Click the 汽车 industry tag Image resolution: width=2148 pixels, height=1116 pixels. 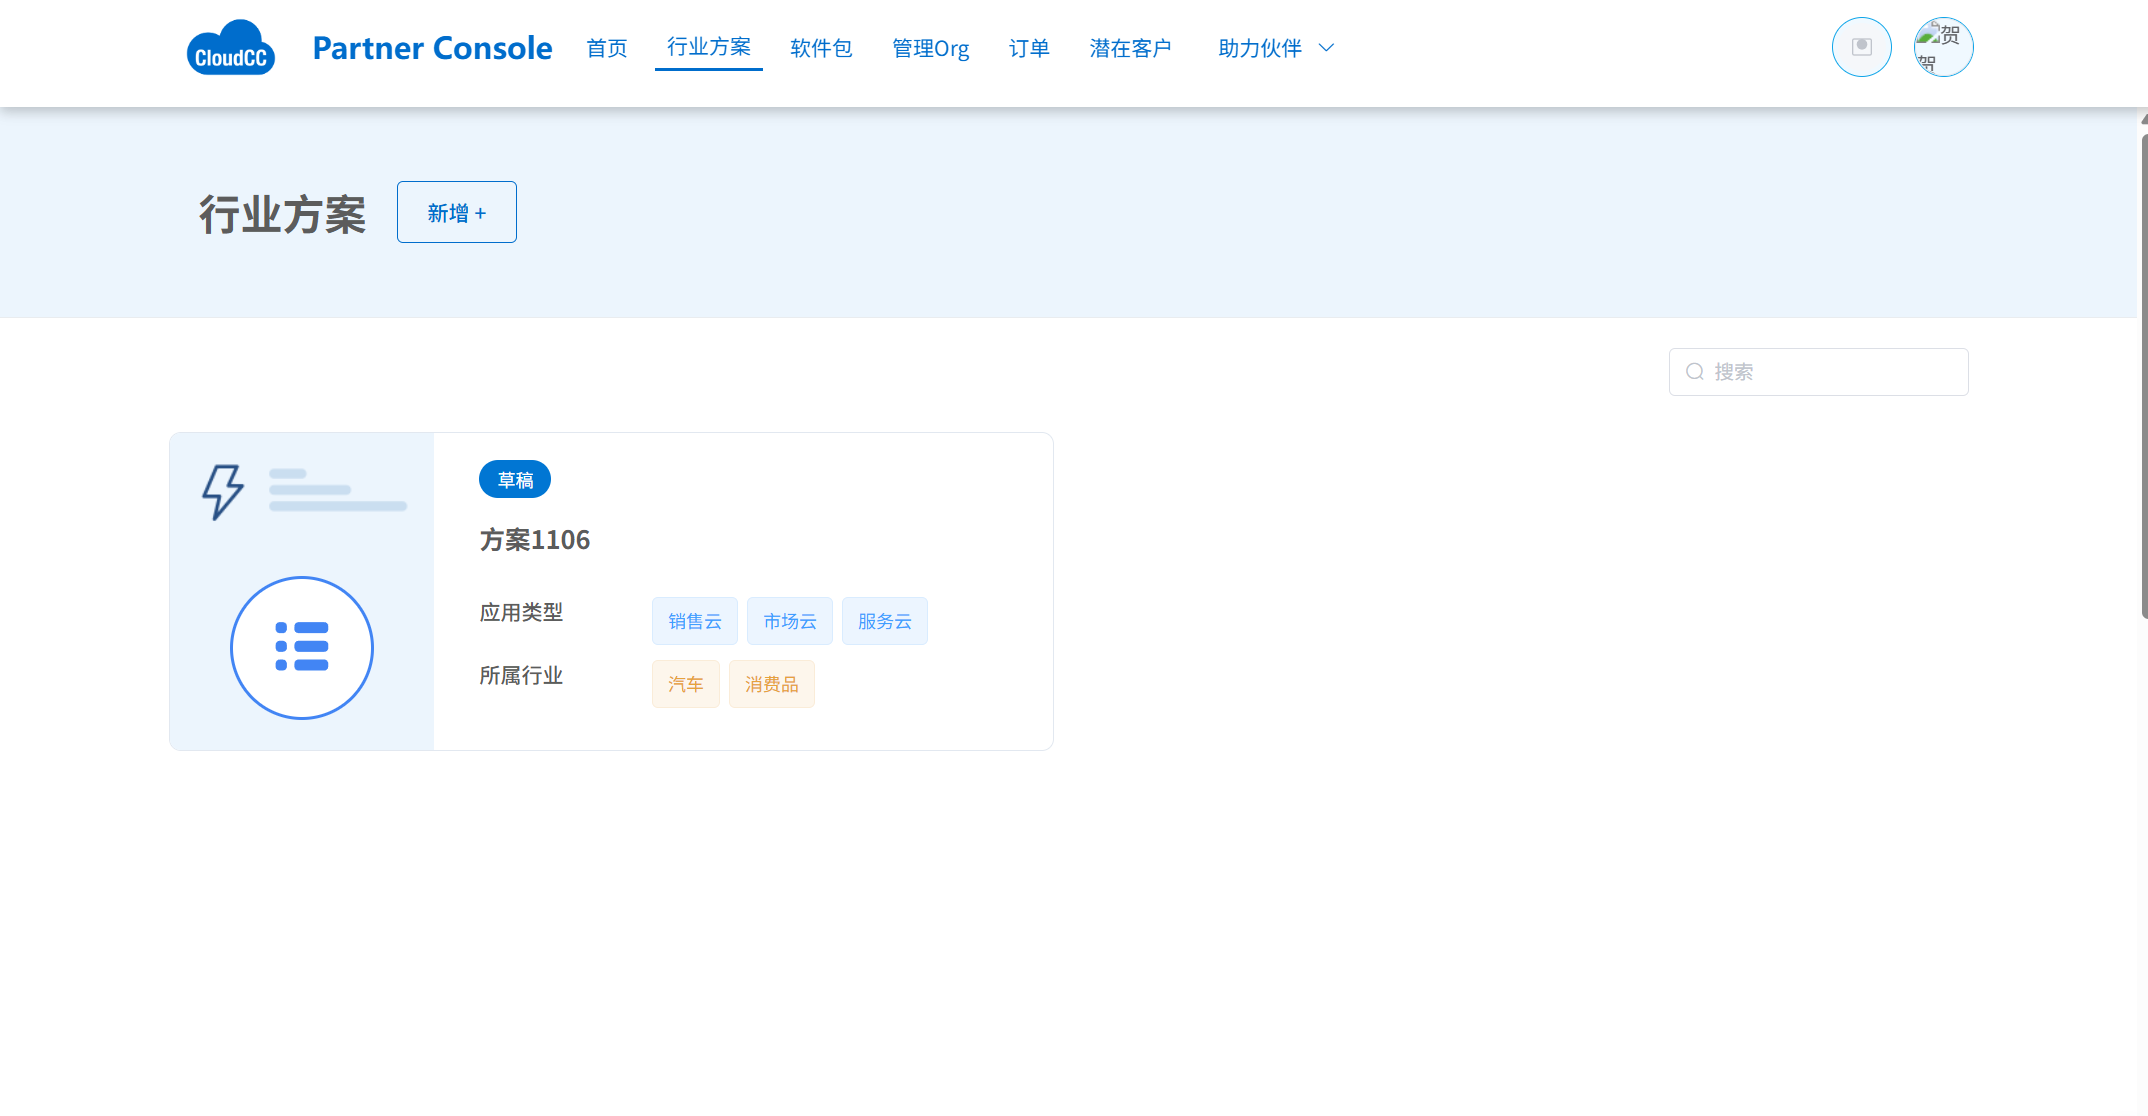[x=686, y=684]
